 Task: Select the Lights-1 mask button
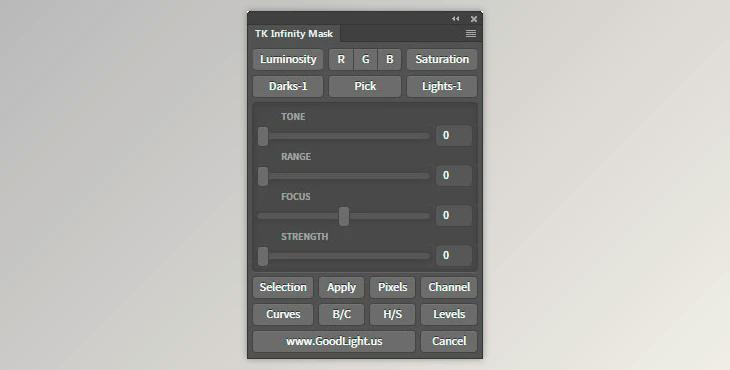pyautogui.click(x=442, y=87)
